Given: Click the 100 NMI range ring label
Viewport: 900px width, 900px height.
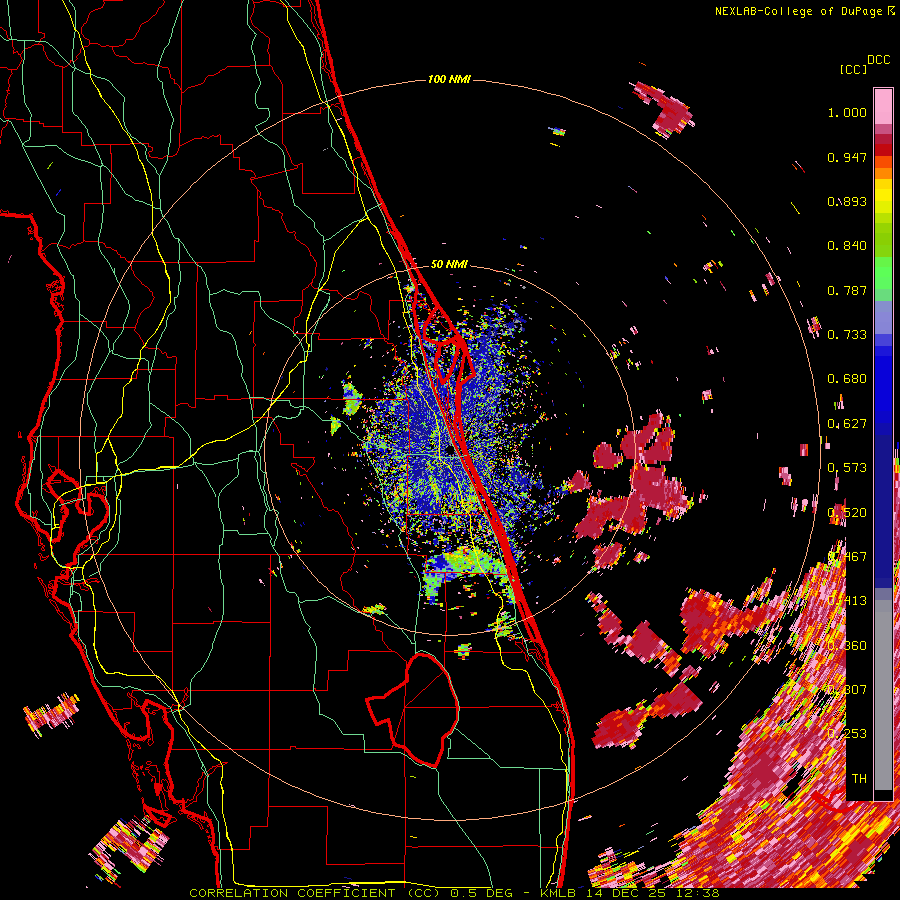Looking at the screenshot, I should coord(449,79).
